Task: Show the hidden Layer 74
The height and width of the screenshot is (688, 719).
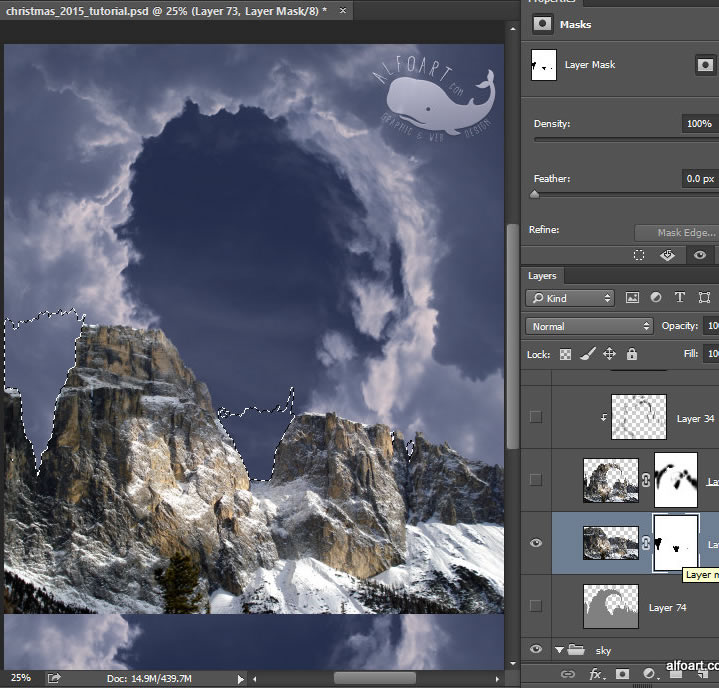Action: pyautogui.click(x=536, y=606)
